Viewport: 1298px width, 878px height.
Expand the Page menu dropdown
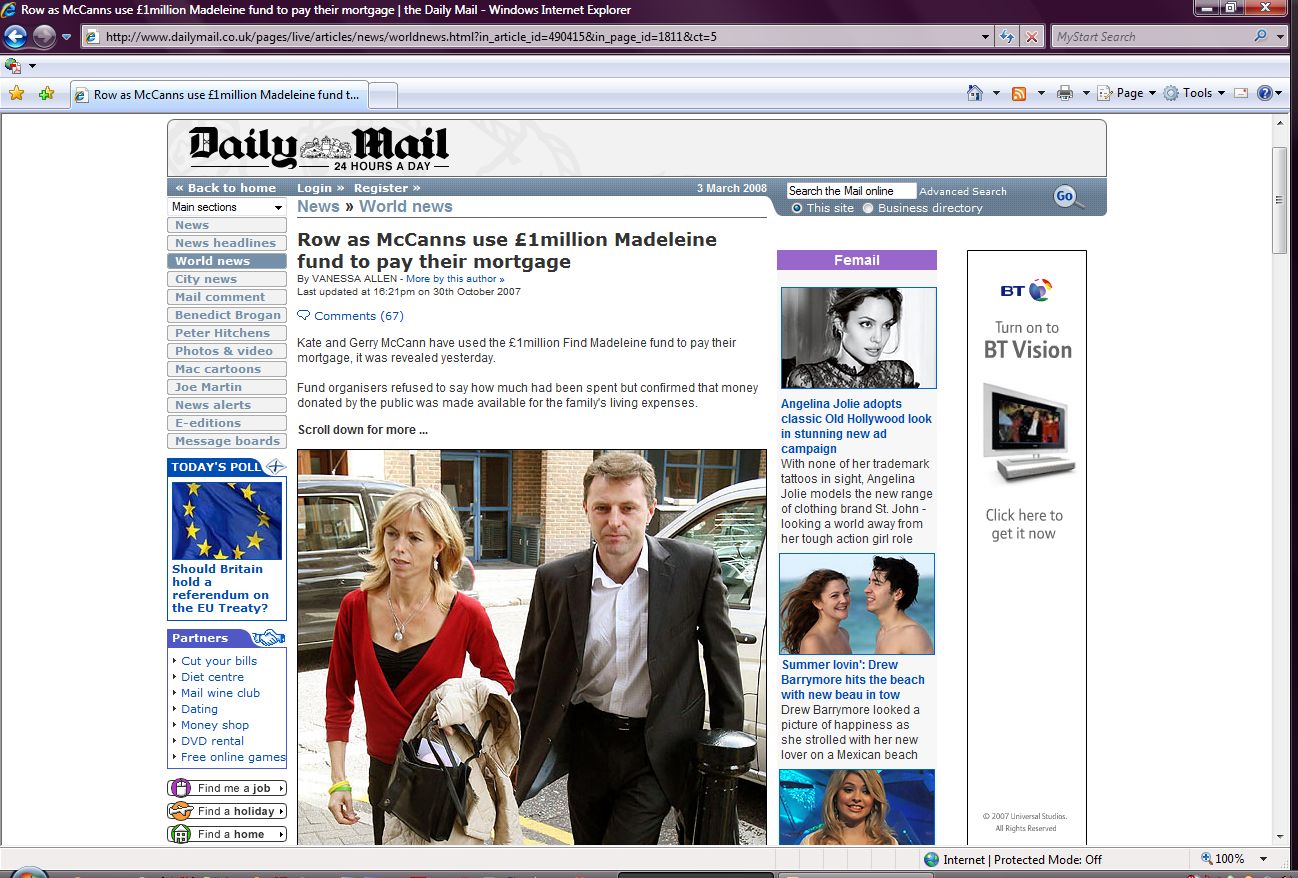click(x=1130, y=93)
